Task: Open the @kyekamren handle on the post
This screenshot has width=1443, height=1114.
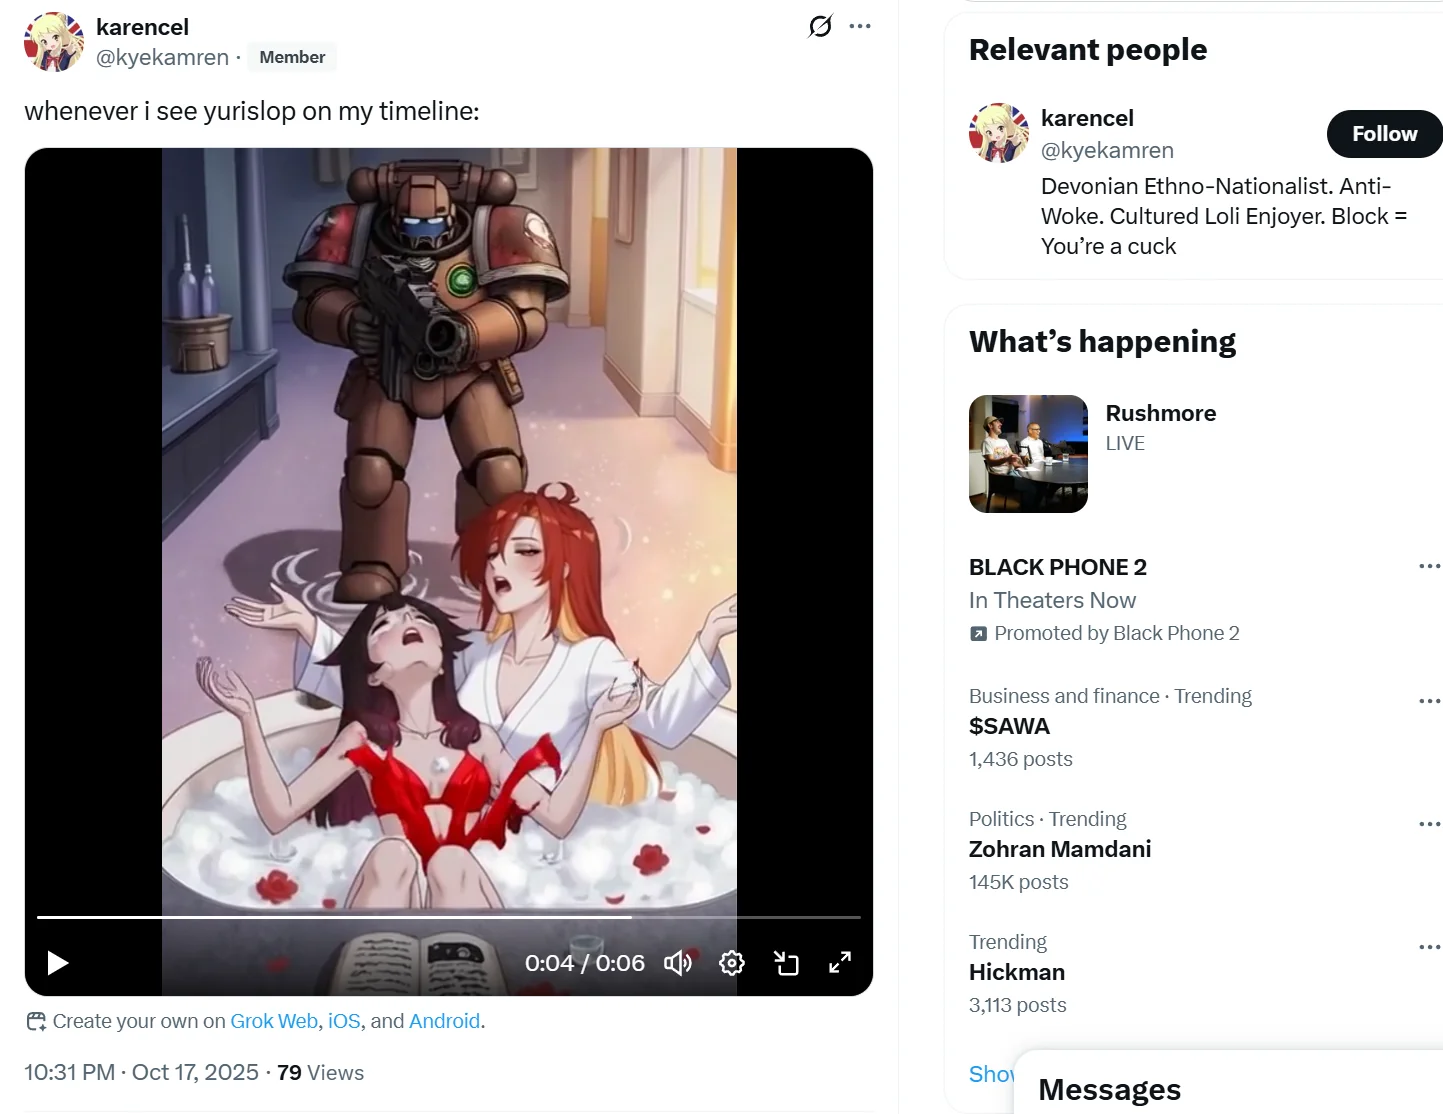Action: pyautogui.click(x=162, y=57)
